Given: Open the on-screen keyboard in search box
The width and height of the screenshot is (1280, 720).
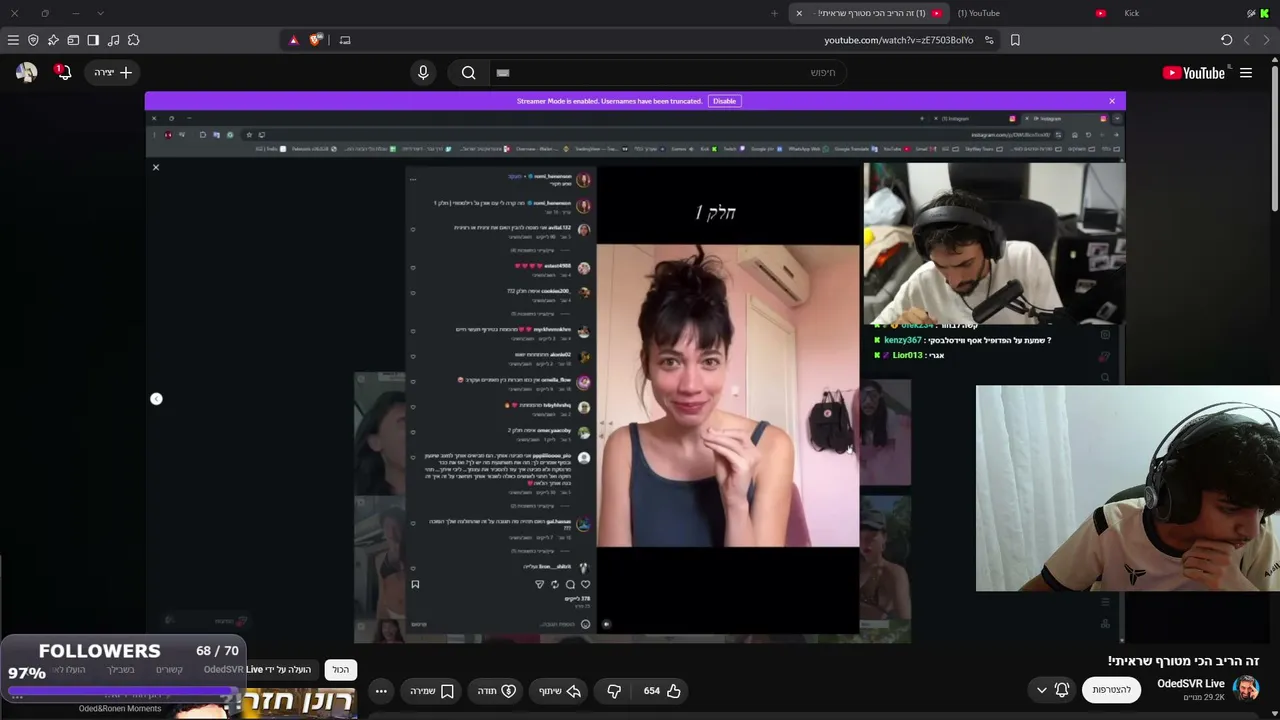Looking at the screenshot, I should 503,72.
